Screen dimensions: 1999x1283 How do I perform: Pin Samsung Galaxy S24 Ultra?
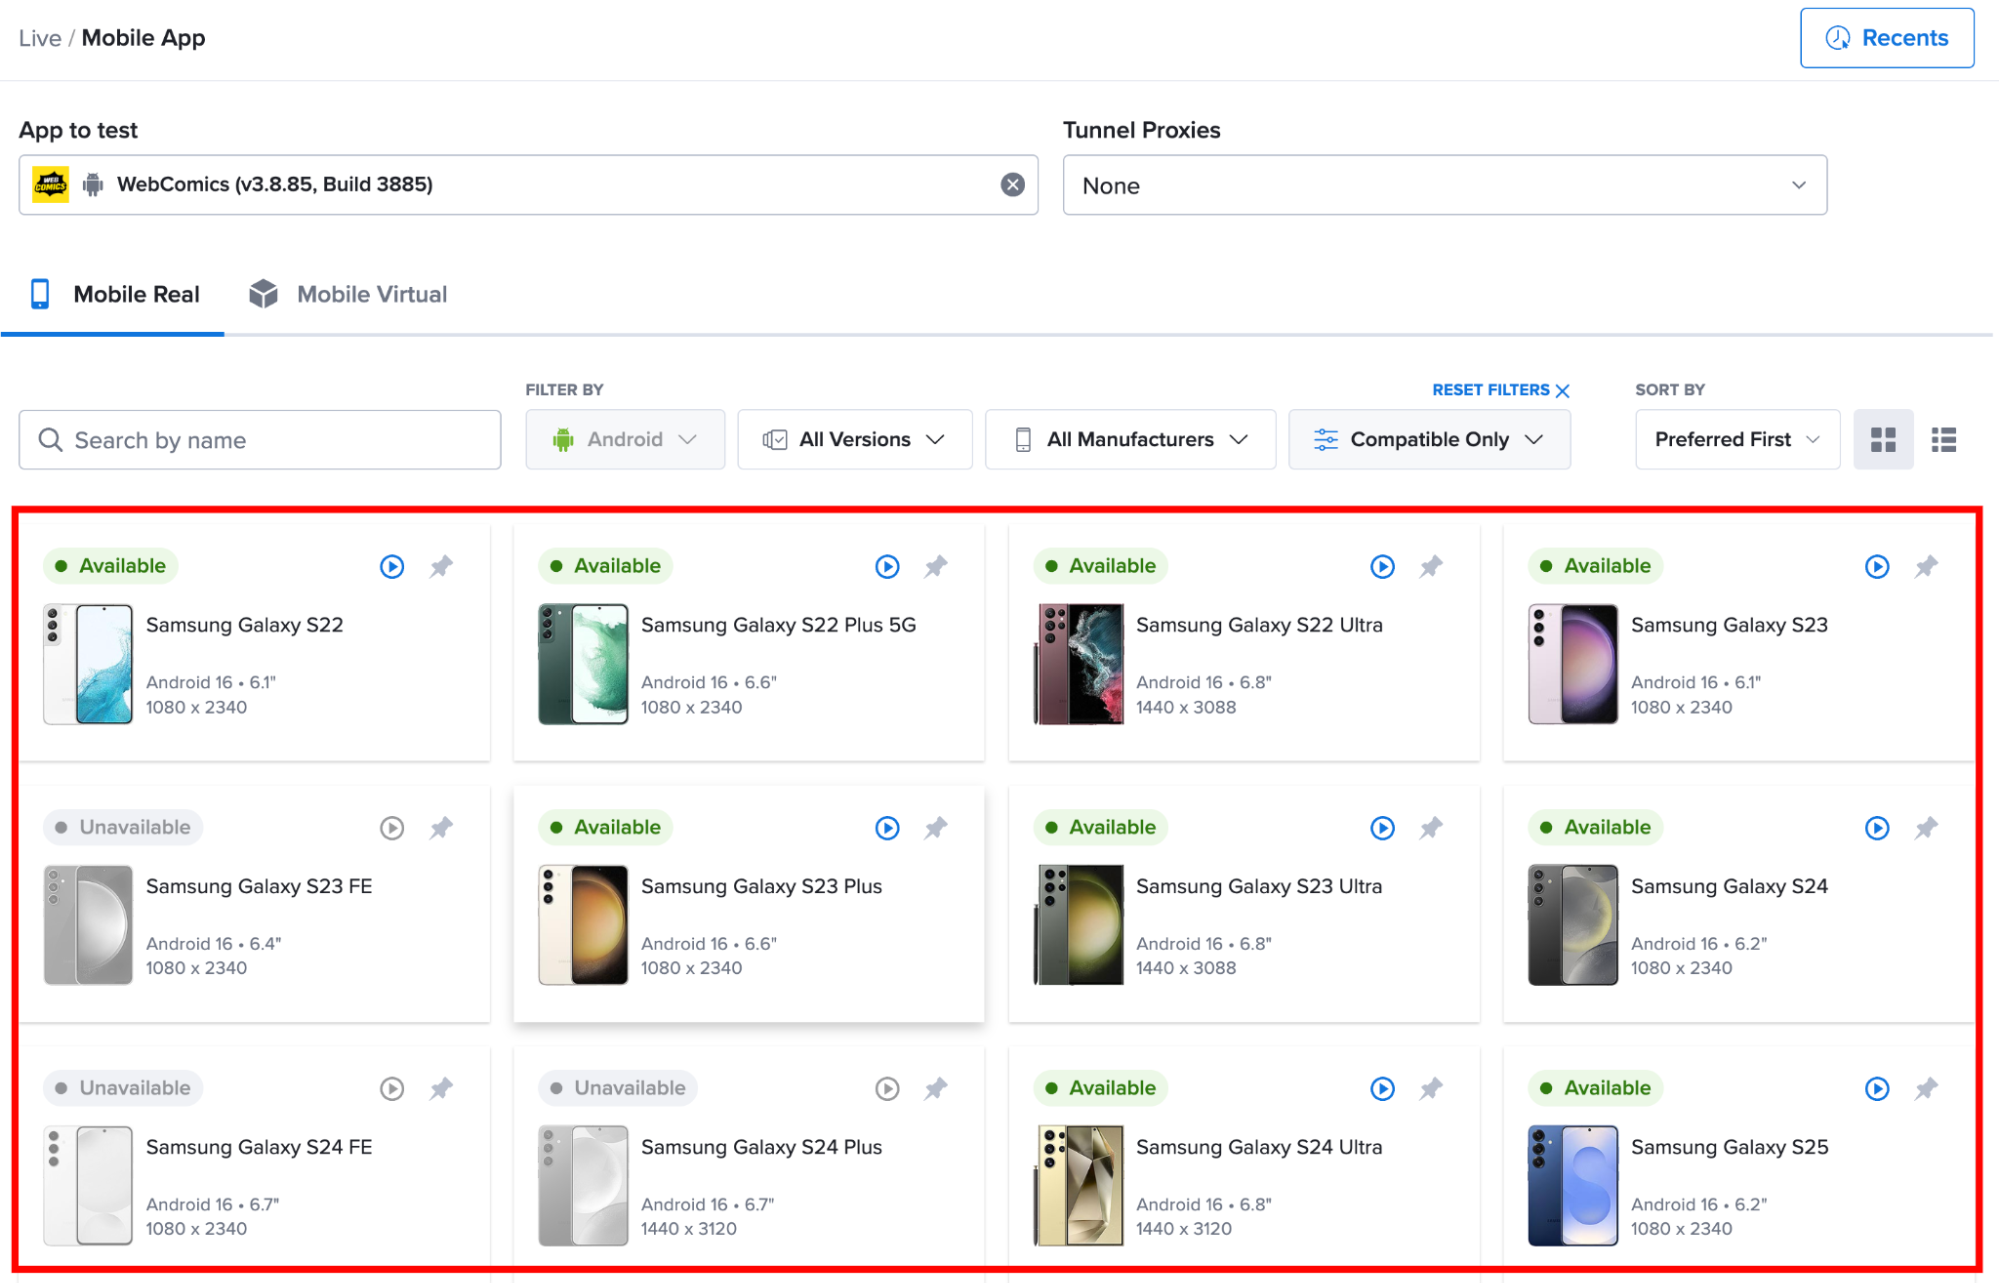pos(1431,1089)
